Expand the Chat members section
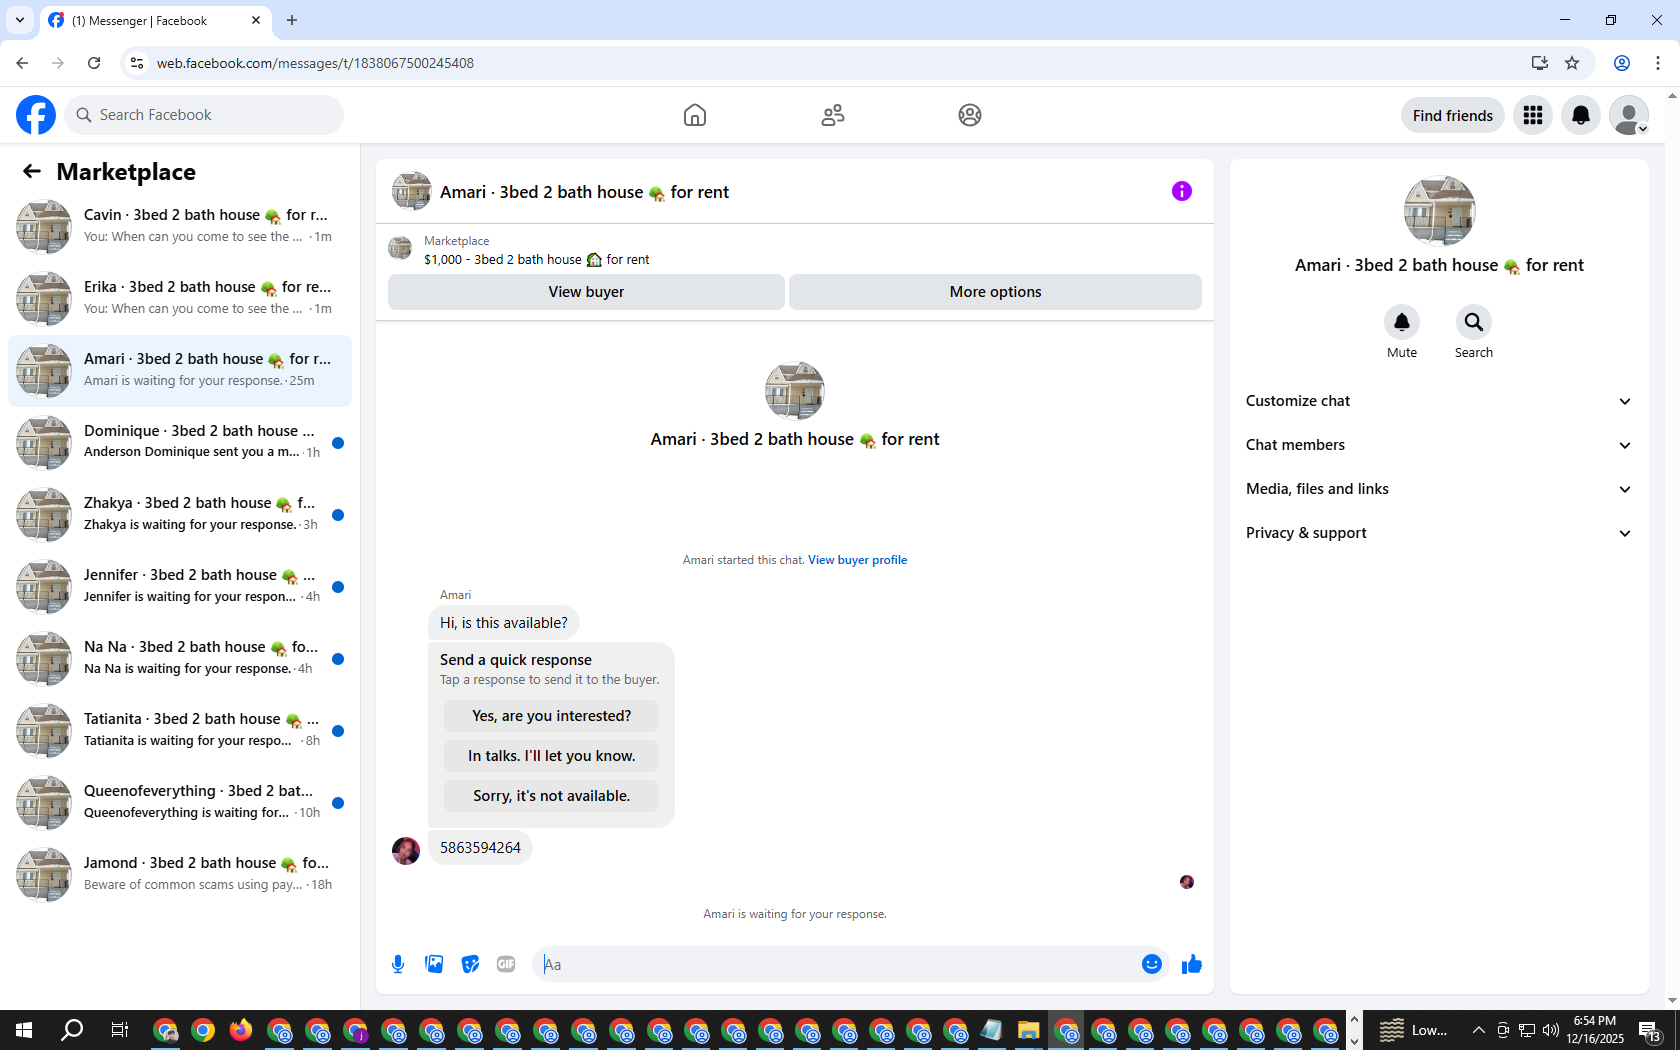This screenshot has width=1680, height=1050. (1439, 445)
